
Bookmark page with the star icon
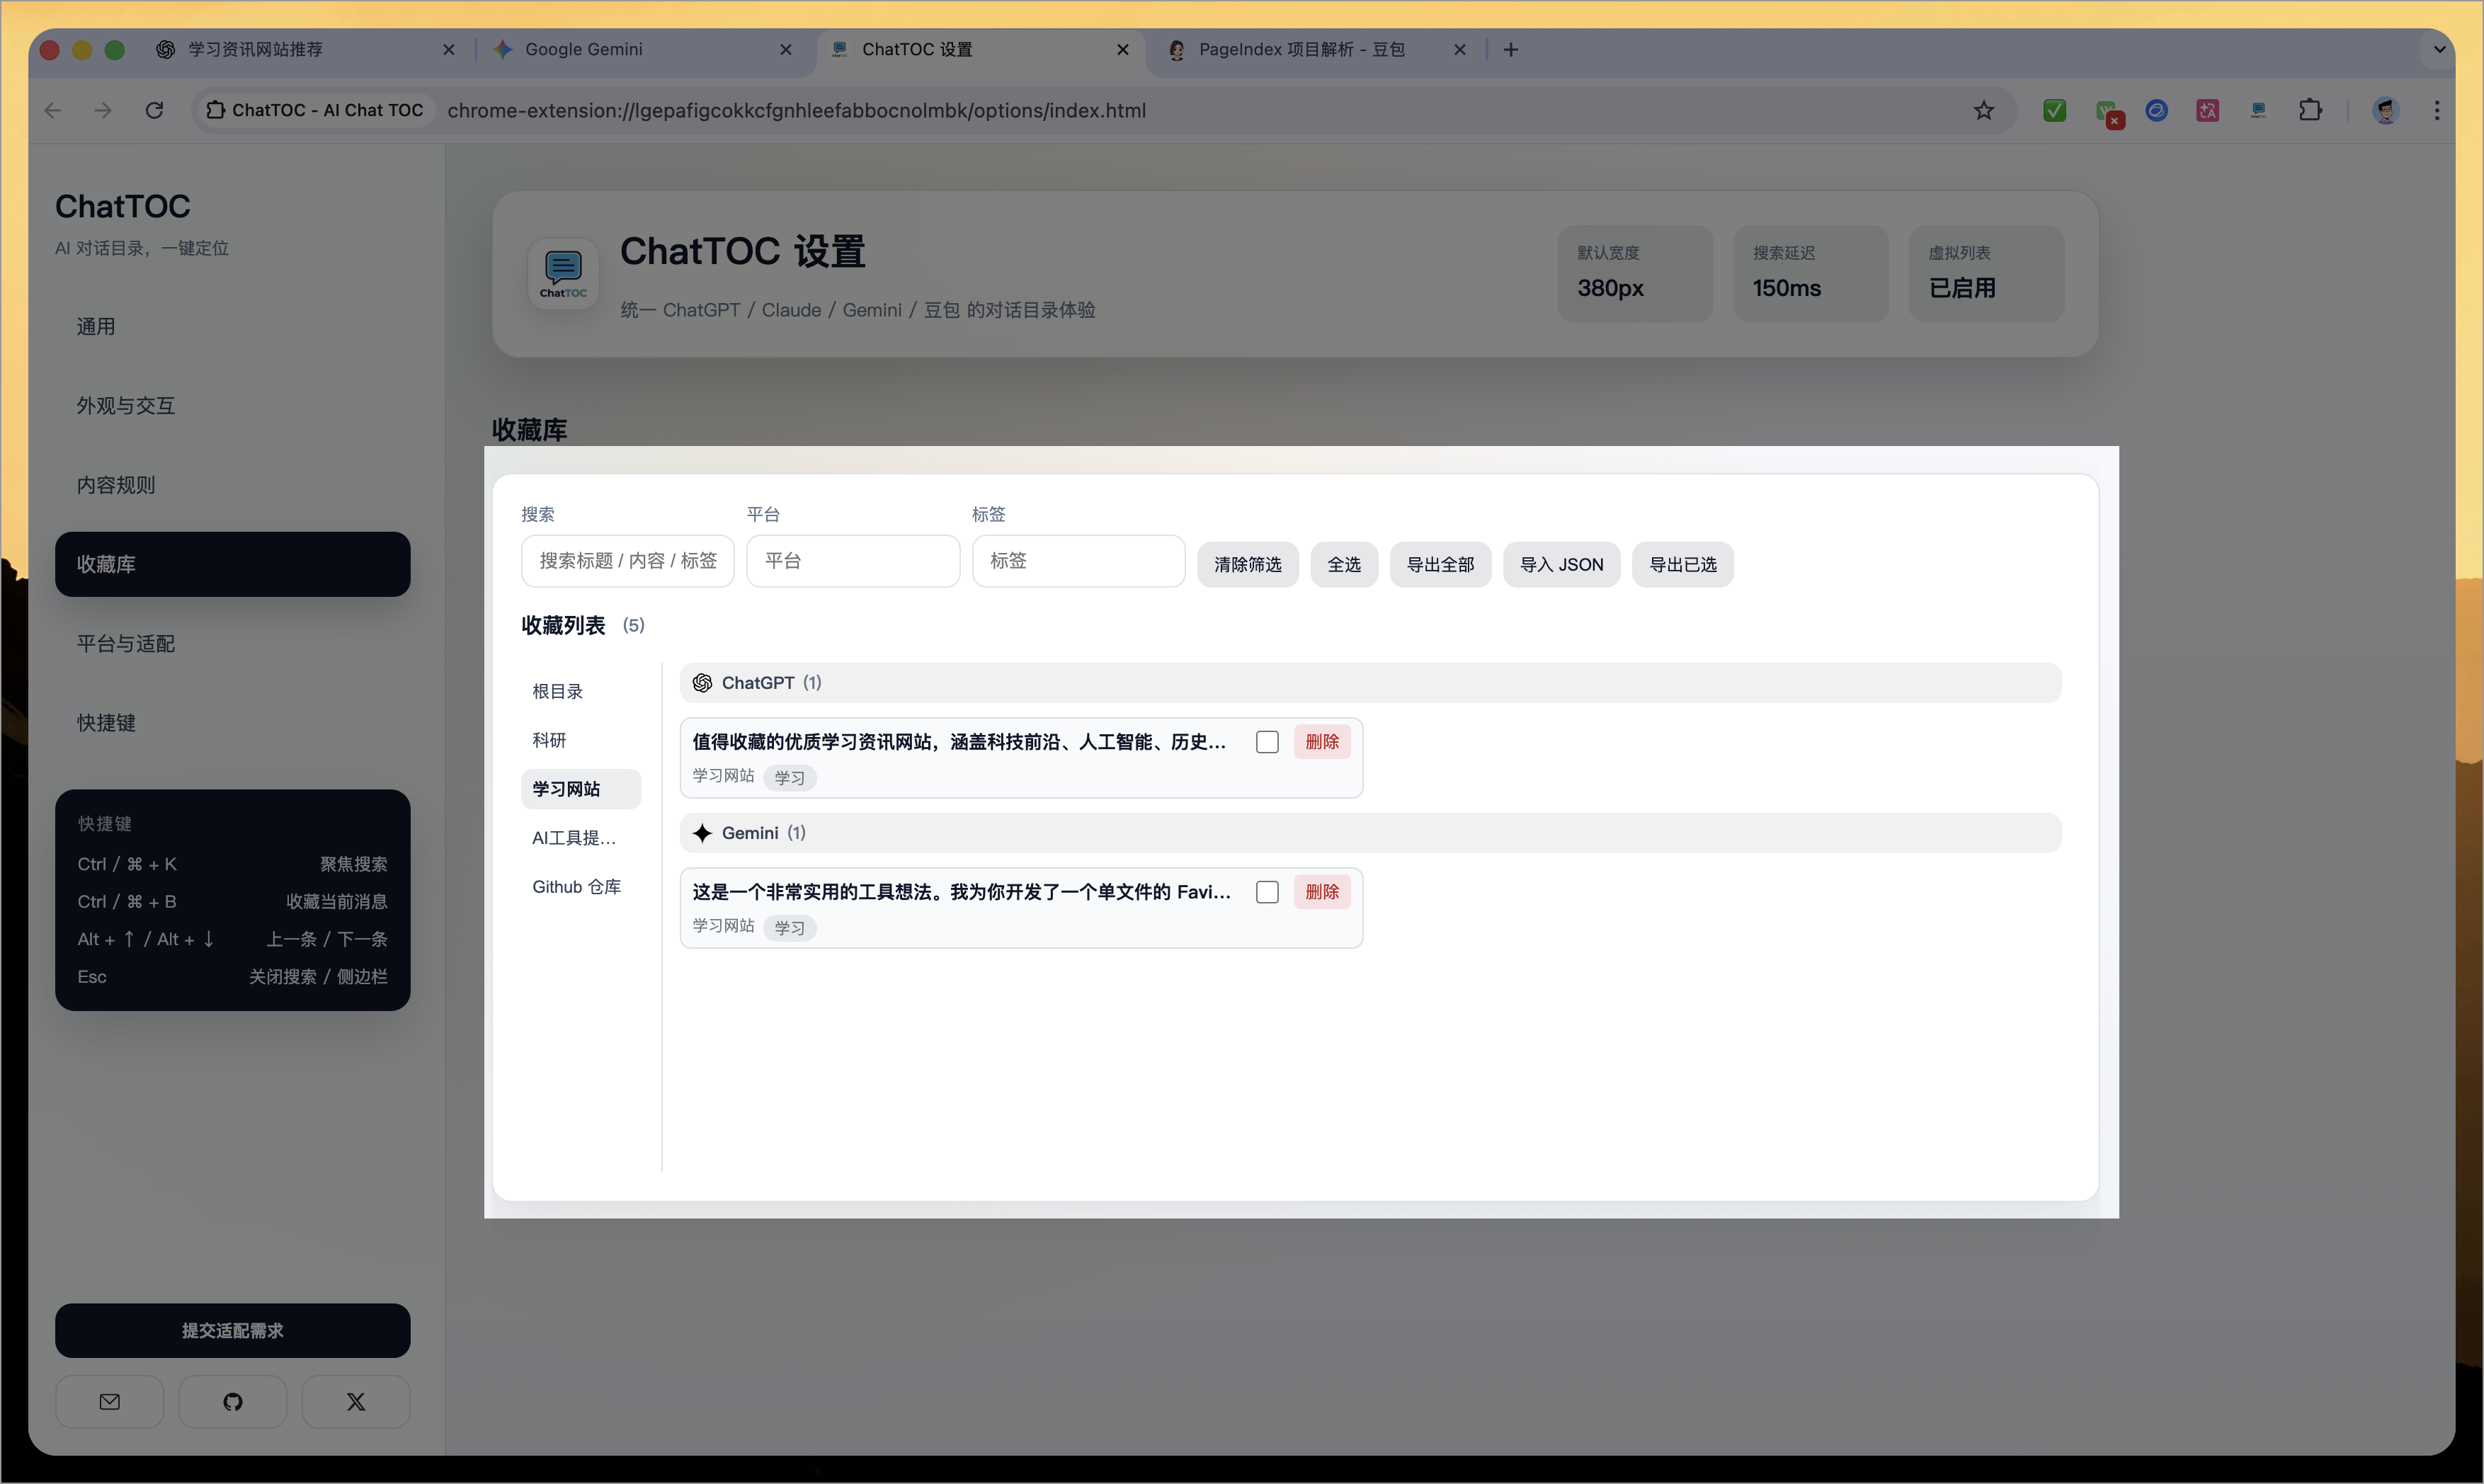coord(1984,110)
